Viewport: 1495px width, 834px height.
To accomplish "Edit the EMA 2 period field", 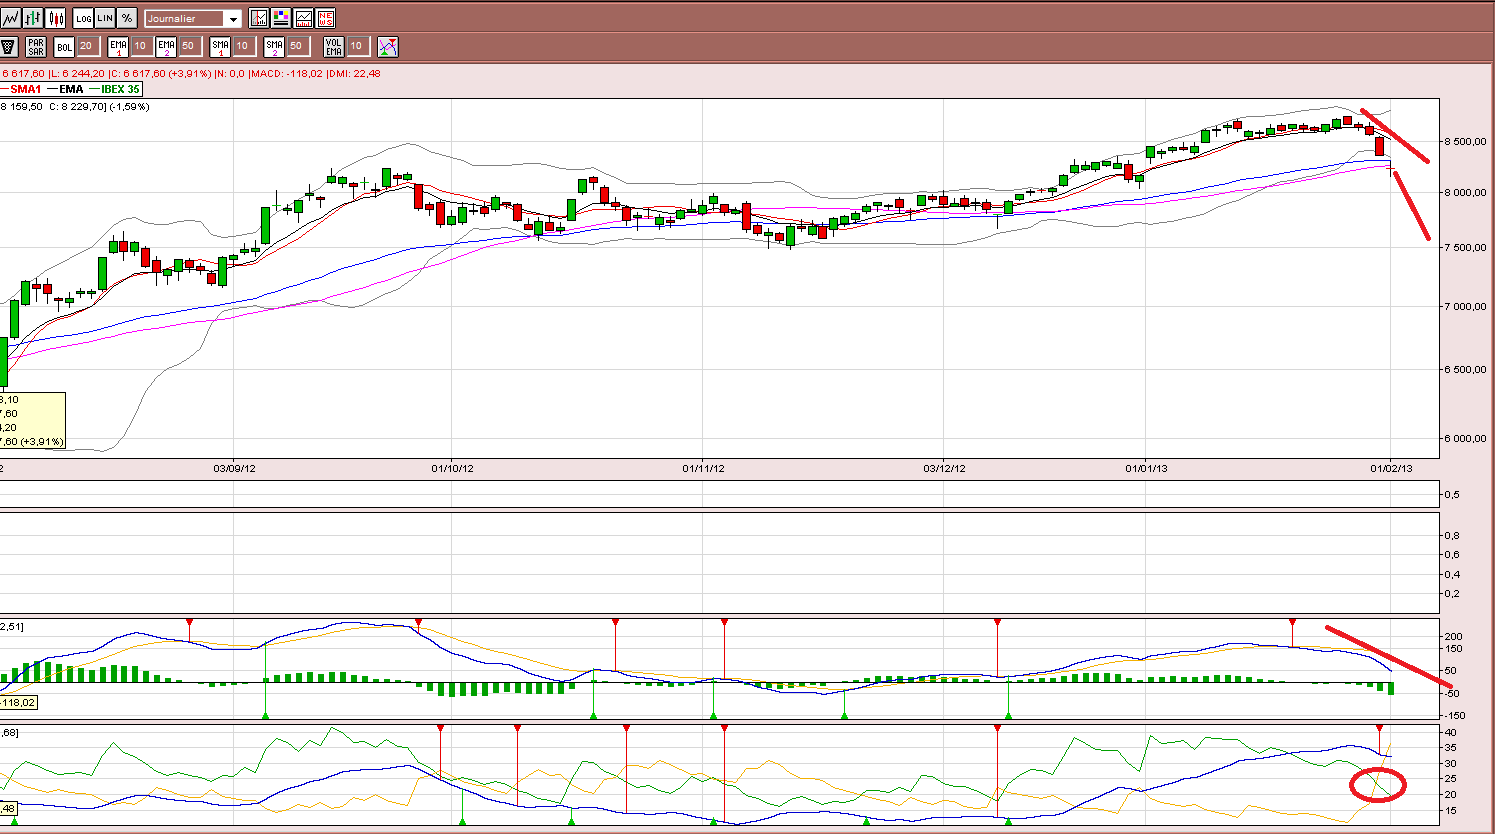I will pos(190,46).
